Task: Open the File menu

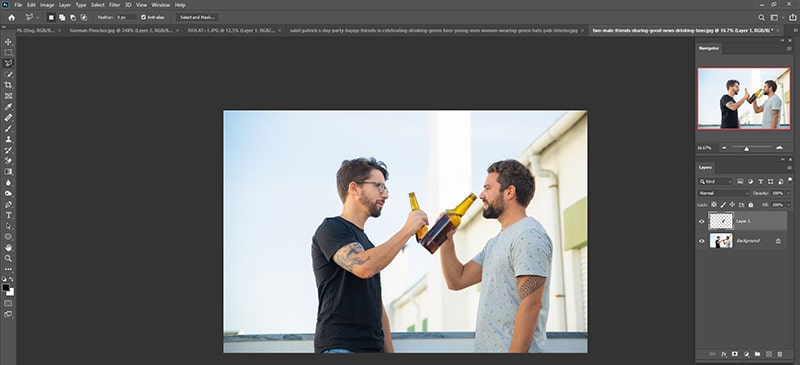Action: (x=18, y=5)
